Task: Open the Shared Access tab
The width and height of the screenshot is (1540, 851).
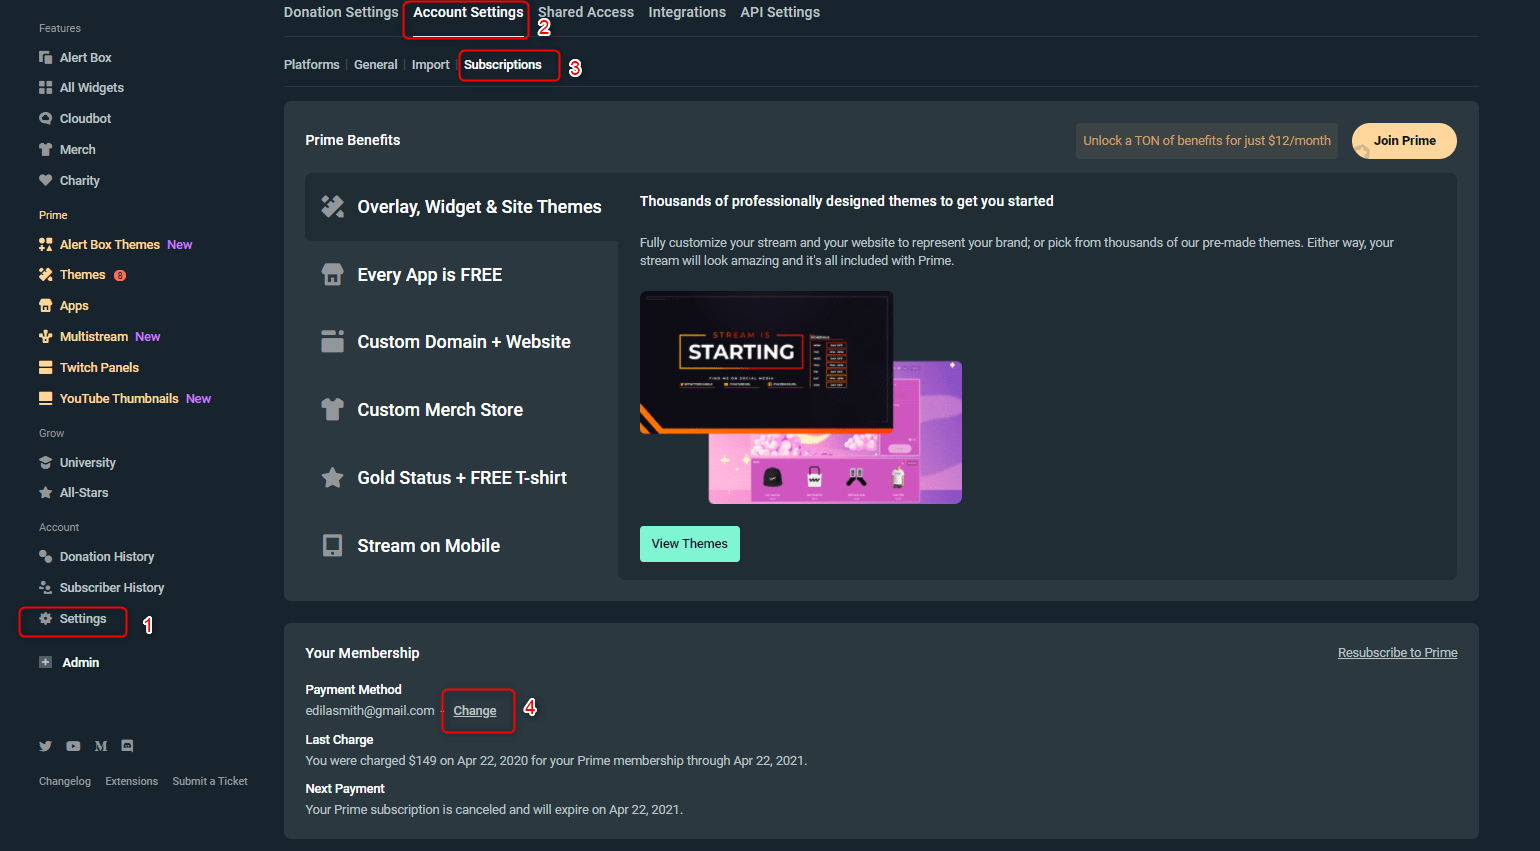Action: click(x=586, y=12)
